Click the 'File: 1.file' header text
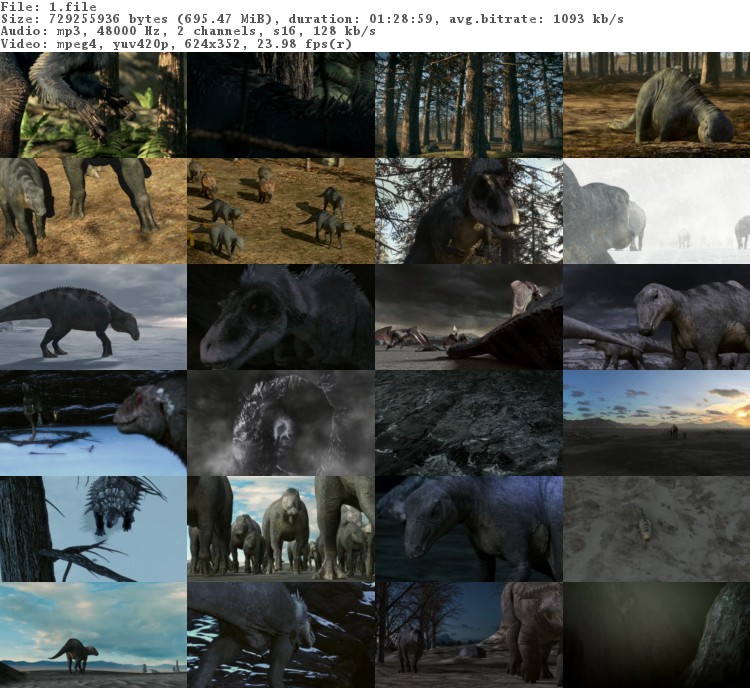The width and height of the screenshot is (750, 688). point(49,7)
